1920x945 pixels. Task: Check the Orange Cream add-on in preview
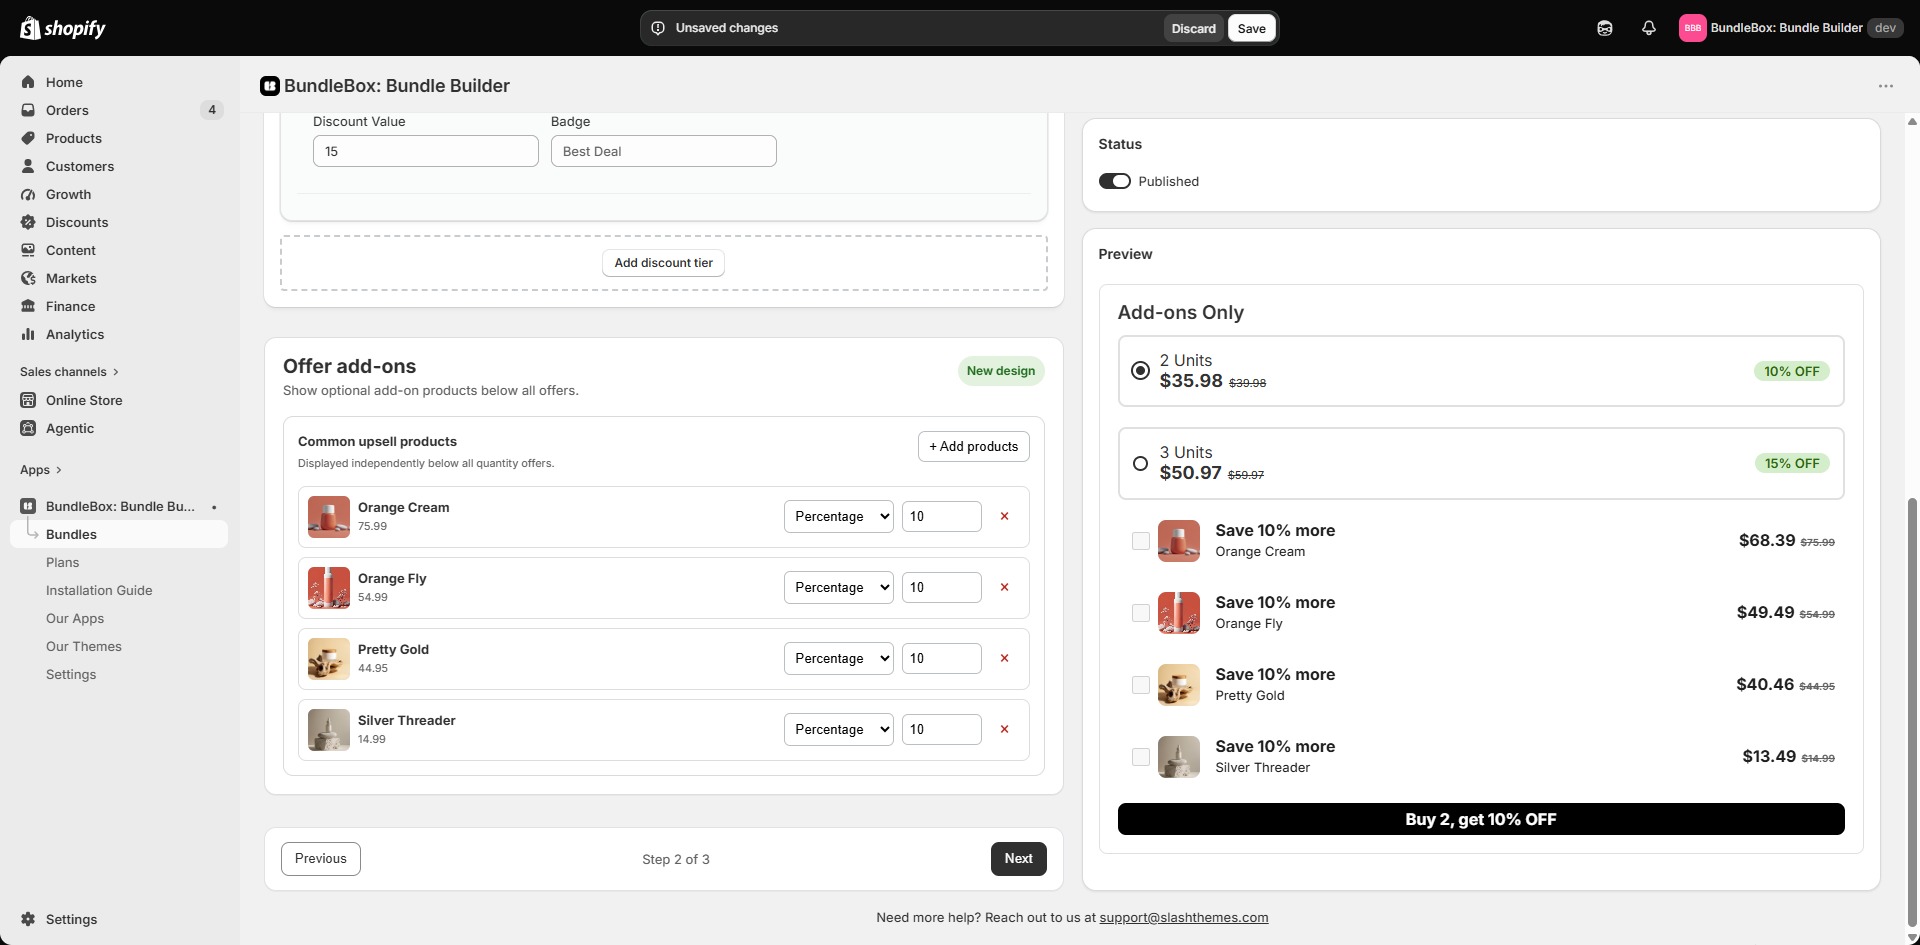[1140, 541]
